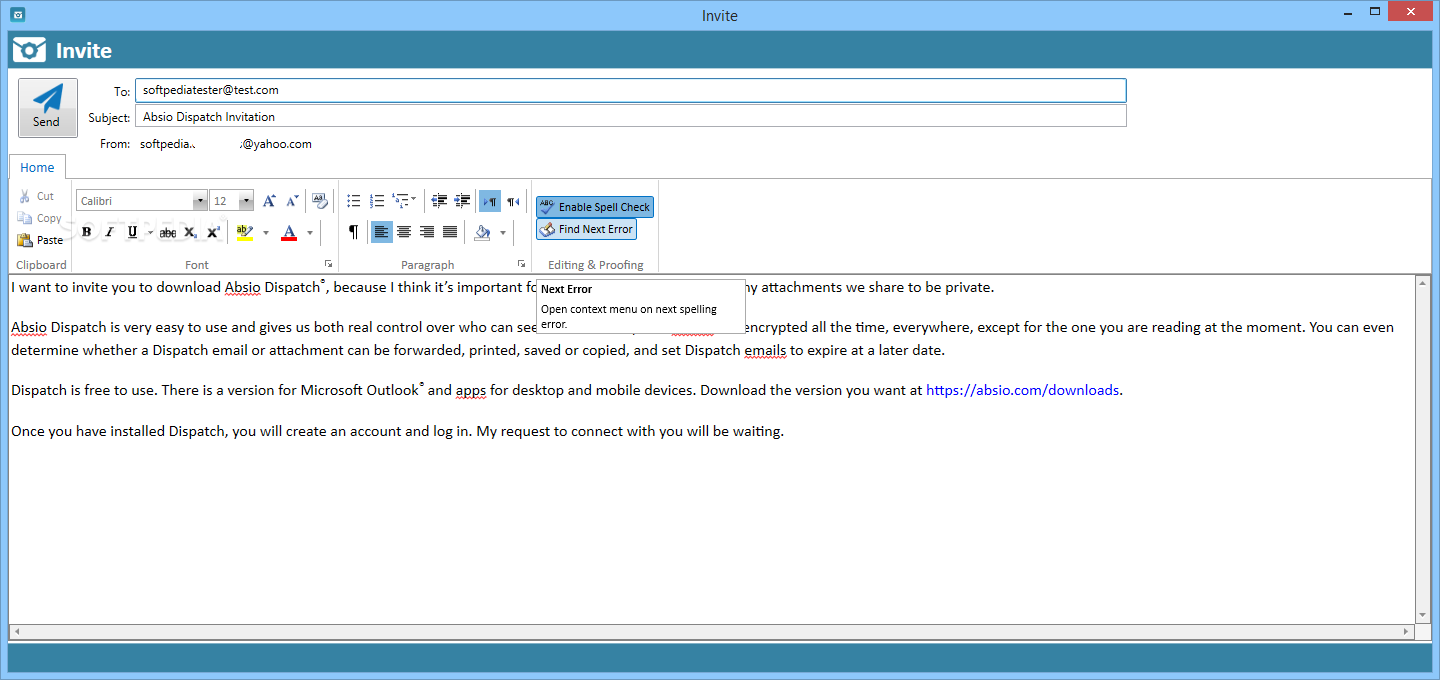Screen dimensions: 1440x680
Task: Shrink the font size
Action: coord(292,201)
